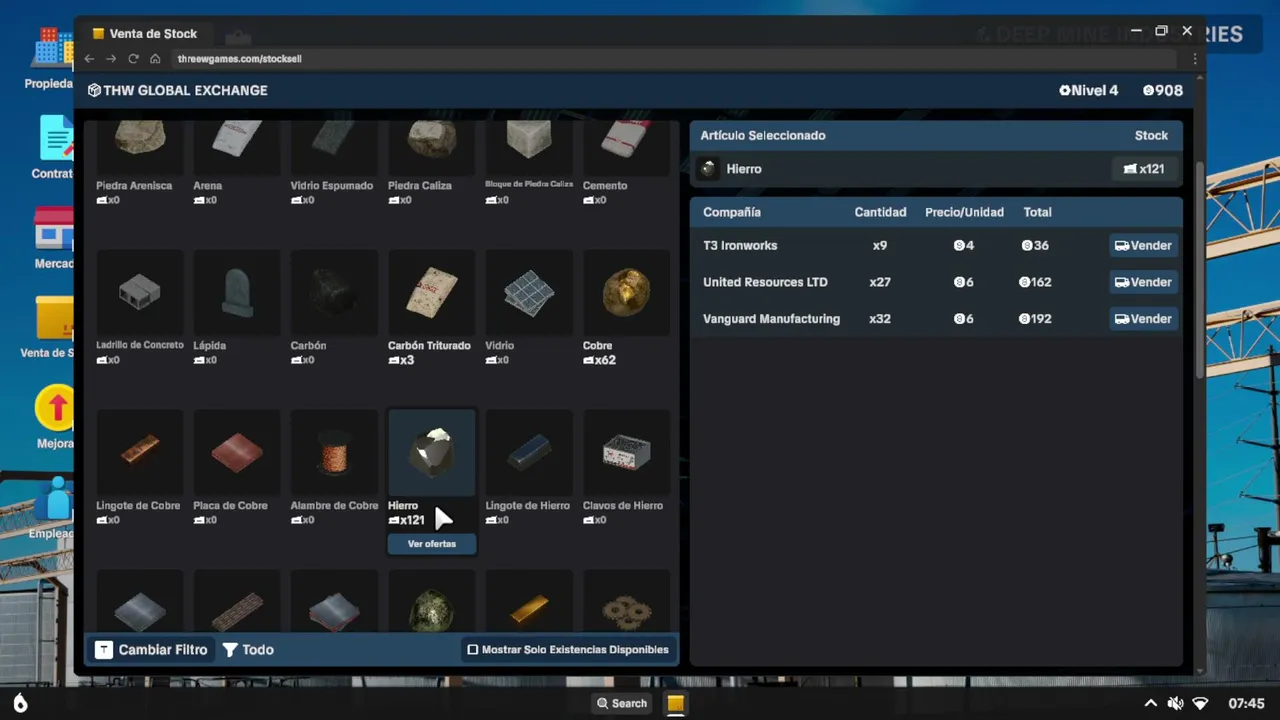Select the Carbón Triturado item
1280x720 pixels.
click(x=431, y=293)
